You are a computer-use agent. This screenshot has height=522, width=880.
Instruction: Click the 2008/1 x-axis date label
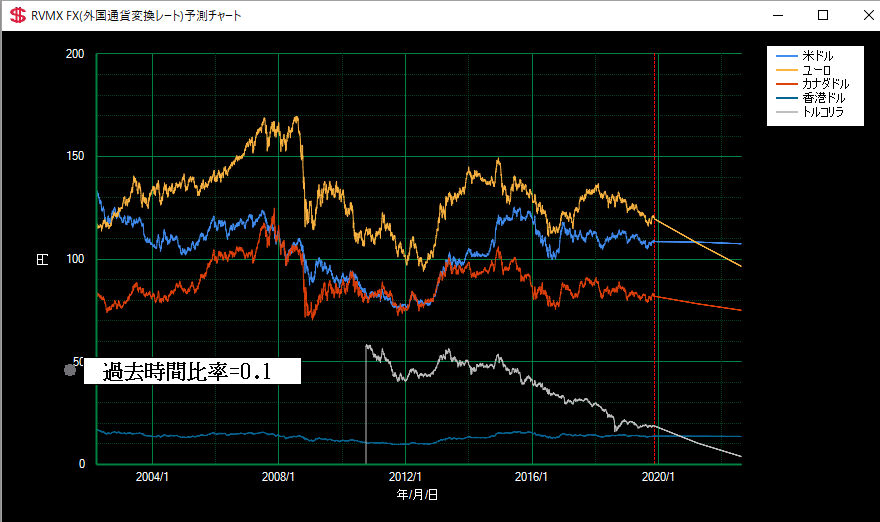click(278, 477)
